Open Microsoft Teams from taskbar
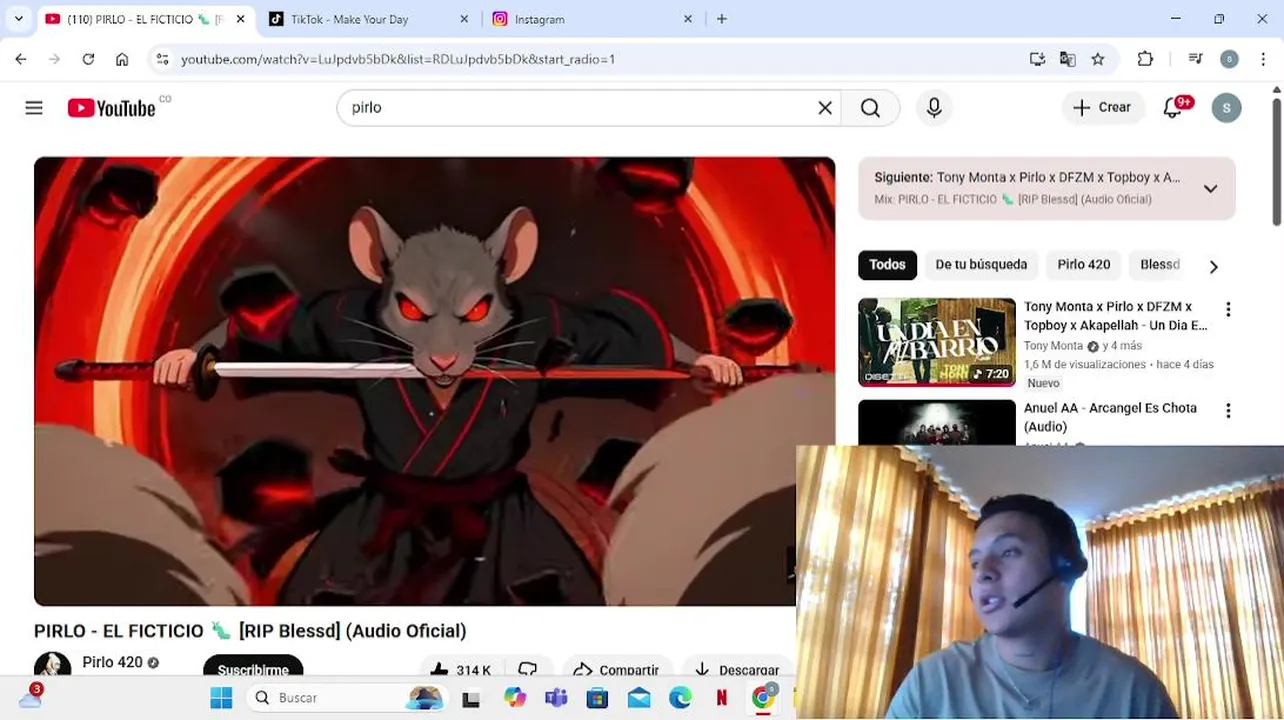Screen dimensions: 1284x720 tap(556, 698)
